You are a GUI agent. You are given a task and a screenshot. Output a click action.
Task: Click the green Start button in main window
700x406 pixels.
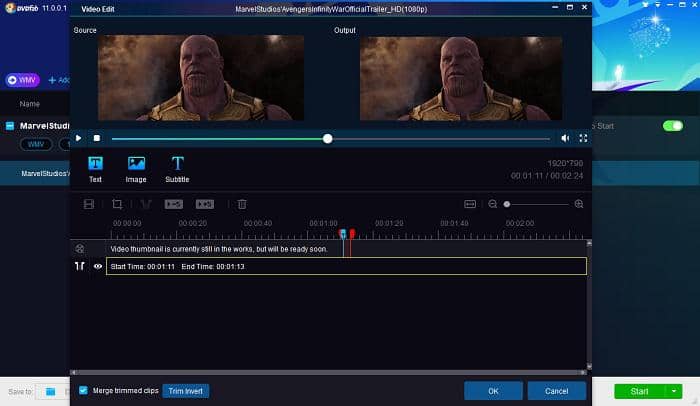point(640,391)
